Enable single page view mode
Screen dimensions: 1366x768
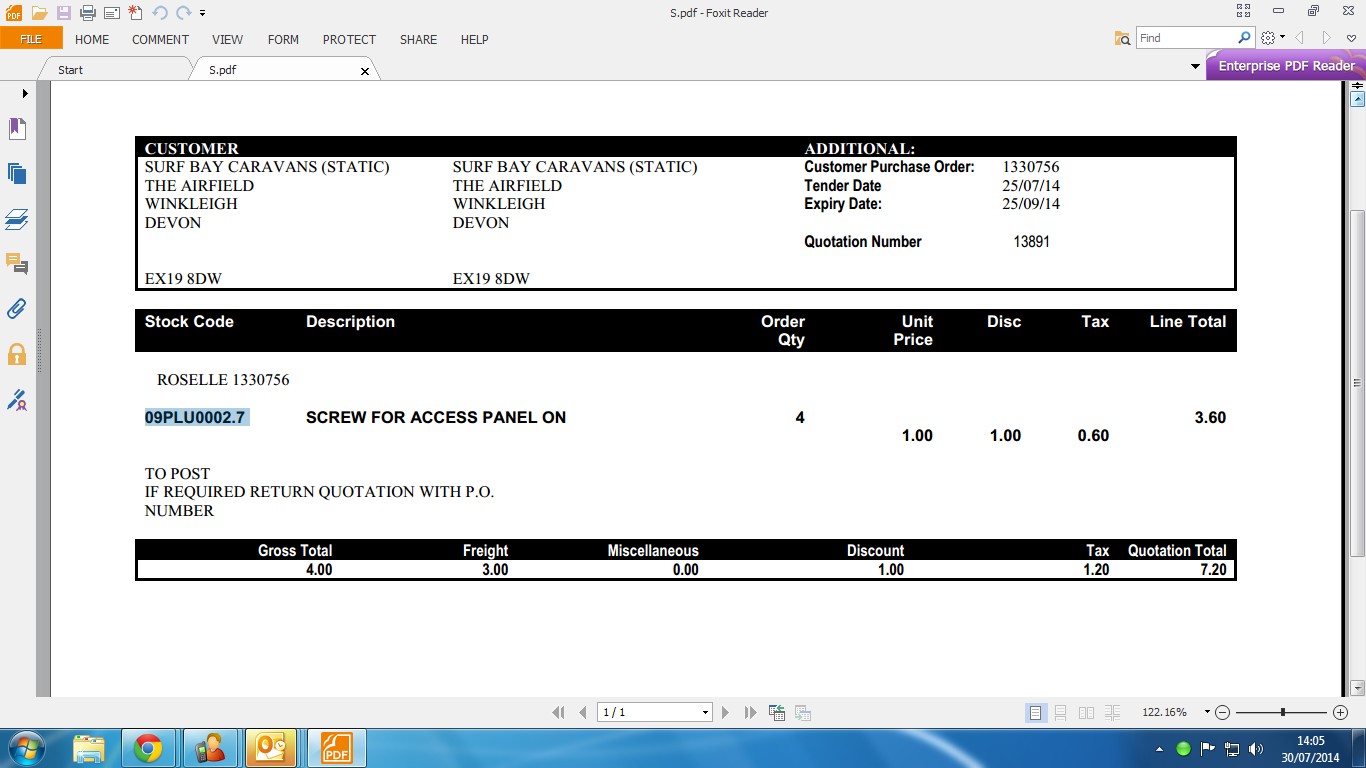pyautogui.click(x=1035, y=713)
